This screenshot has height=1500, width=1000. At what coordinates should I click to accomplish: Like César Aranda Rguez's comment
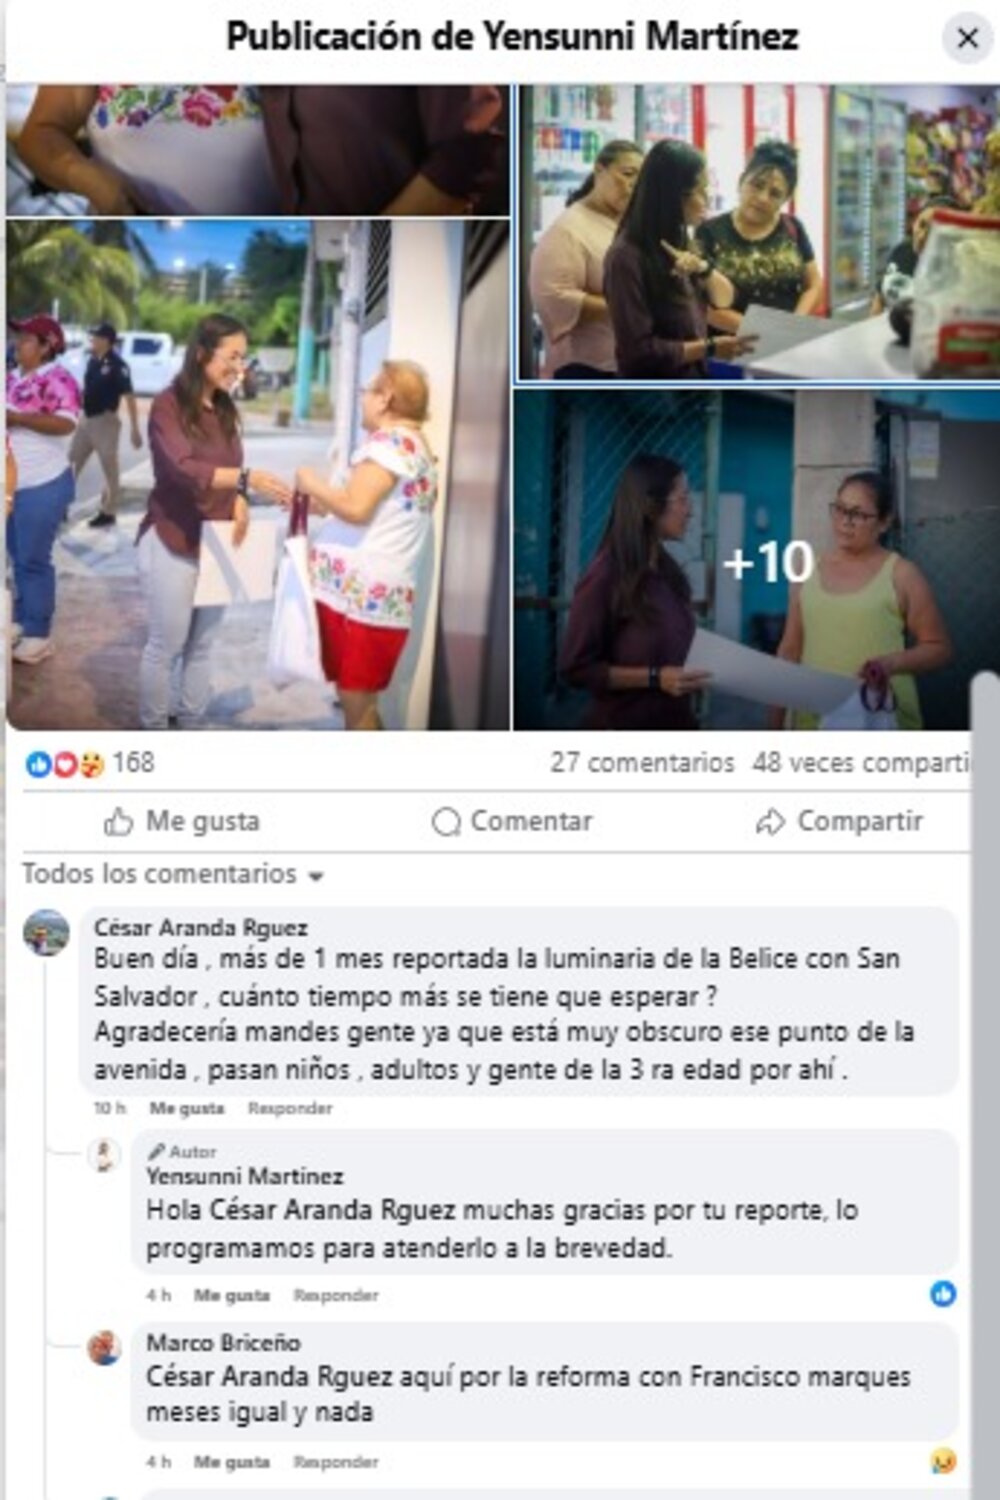(187, 1108)
